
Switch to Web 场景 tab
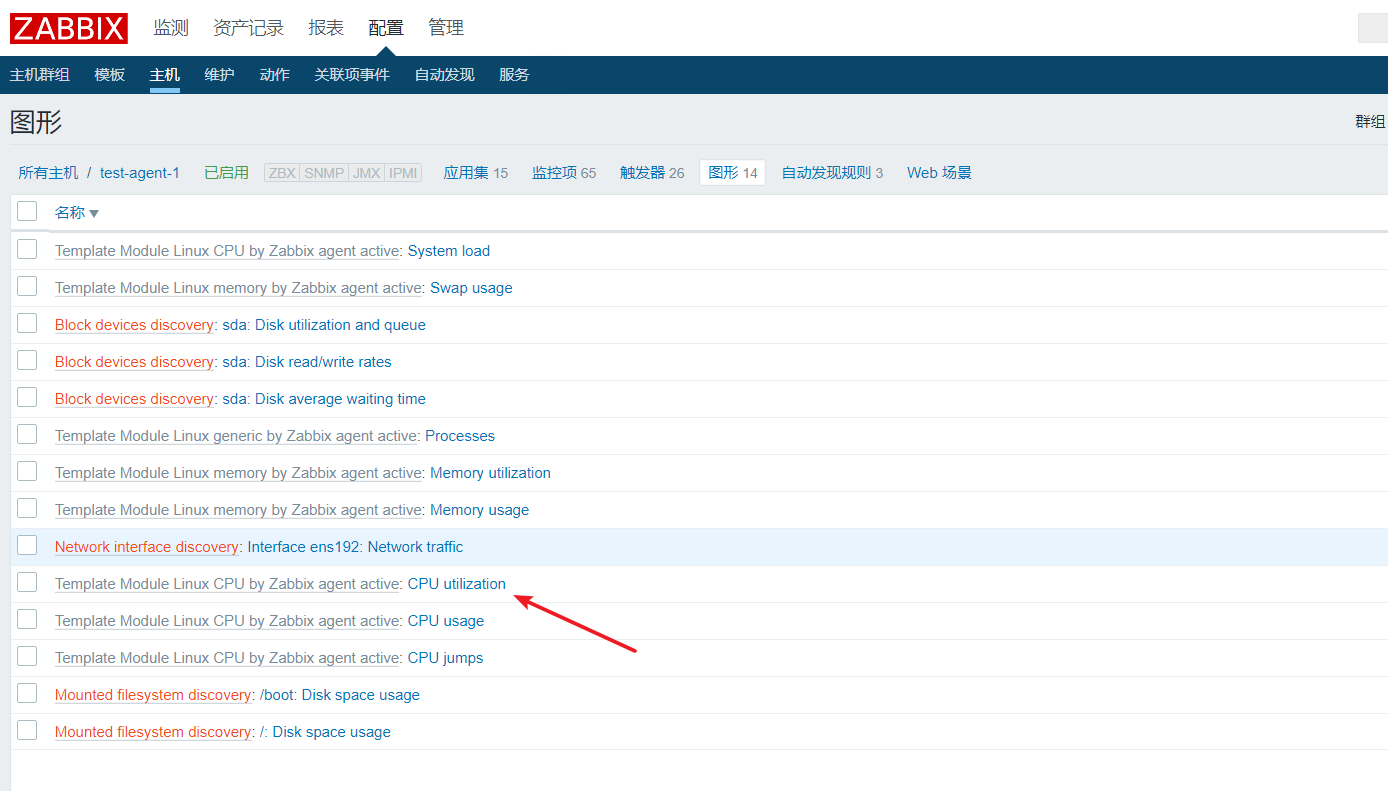[939, 173]
